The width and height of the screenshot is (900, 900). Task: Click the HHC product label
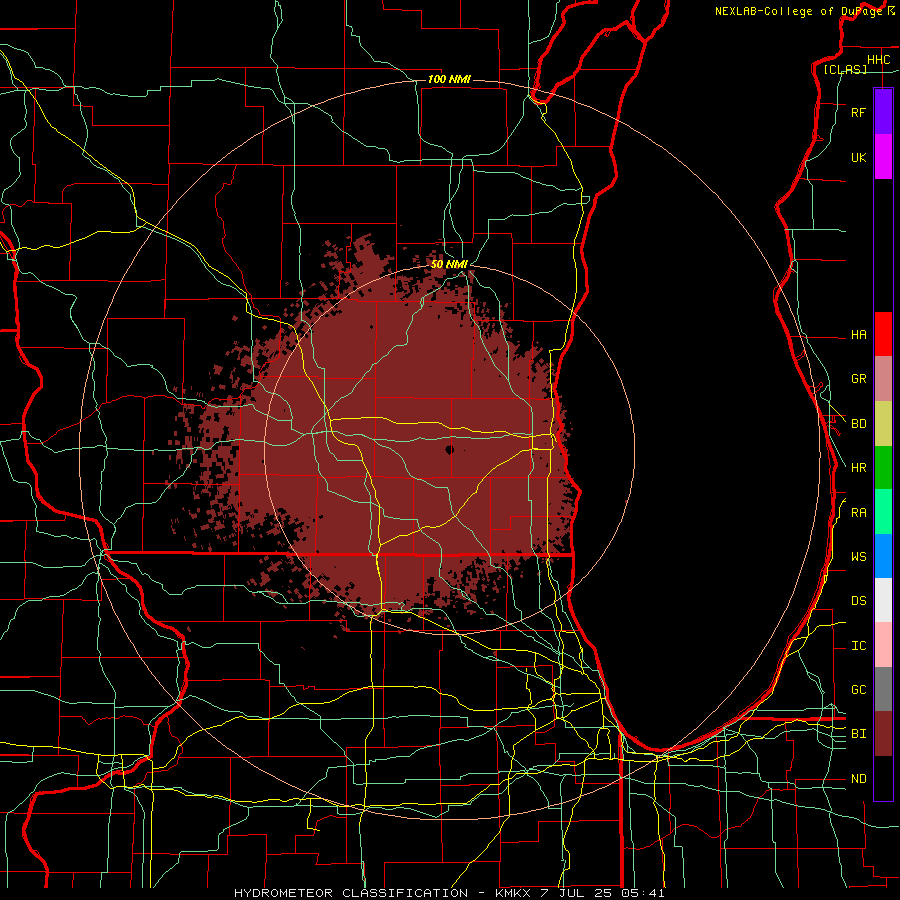coord(878,60)
